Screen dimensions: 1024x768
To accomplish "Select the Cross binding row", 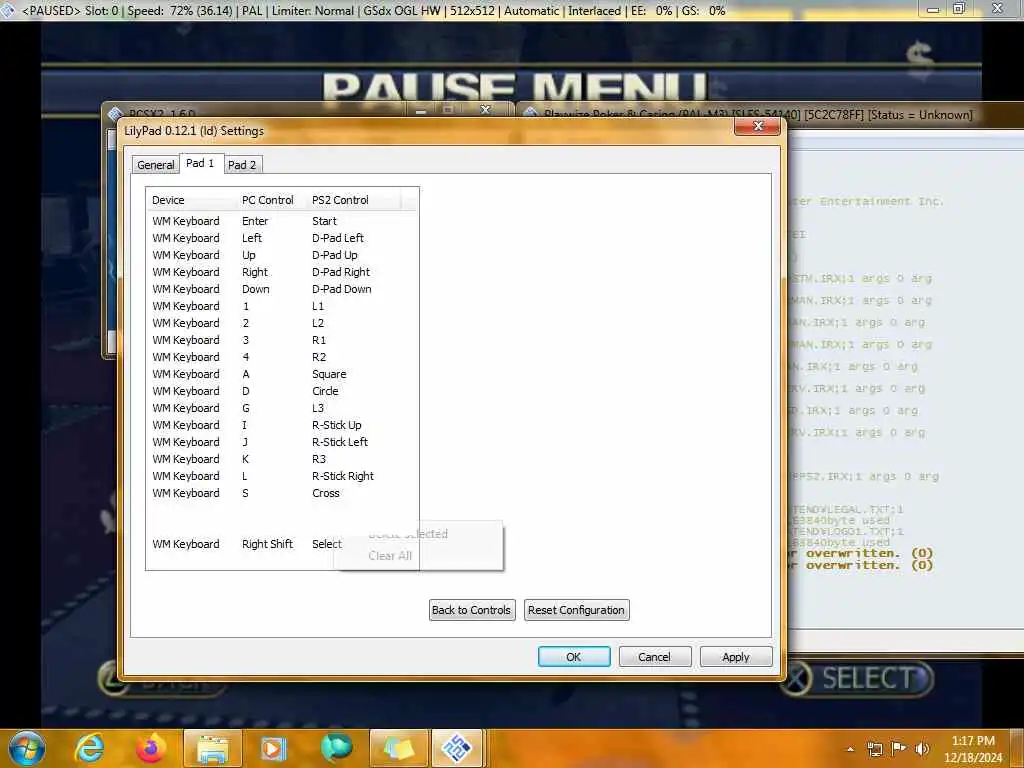I will pyautogui.click(x=281, y=493).
